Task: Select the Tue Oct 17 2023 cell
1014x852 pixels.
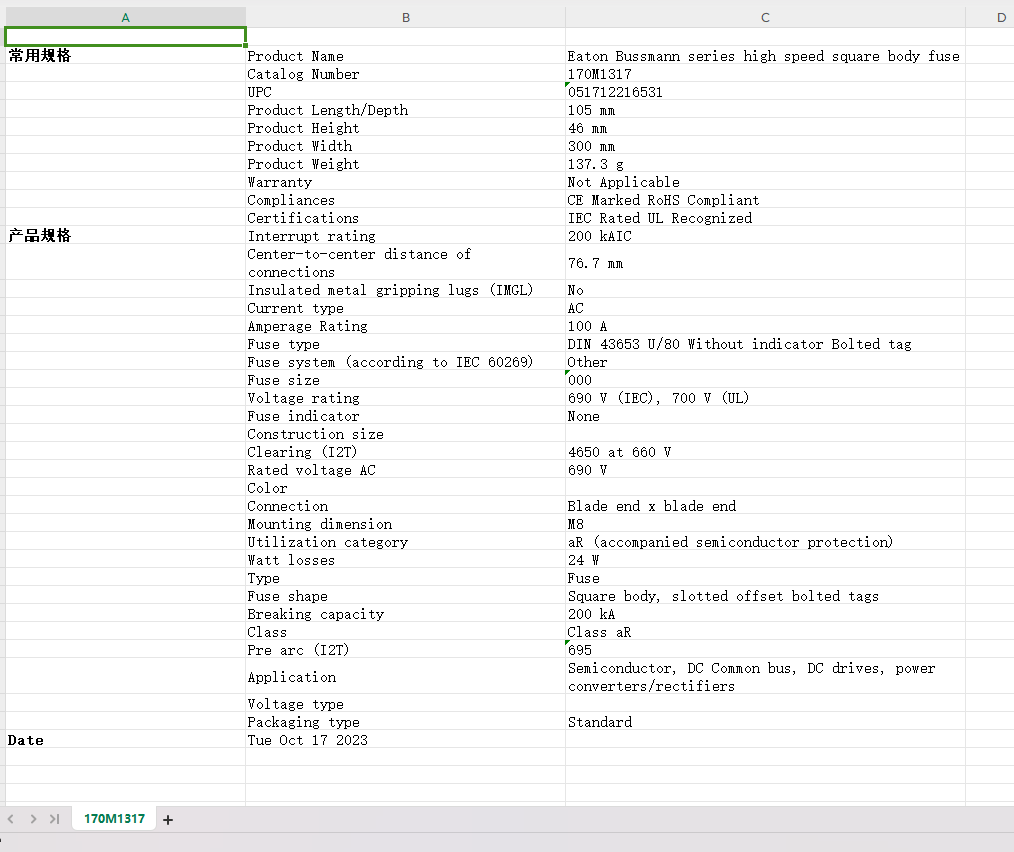Action: click(x=405, y=739)
